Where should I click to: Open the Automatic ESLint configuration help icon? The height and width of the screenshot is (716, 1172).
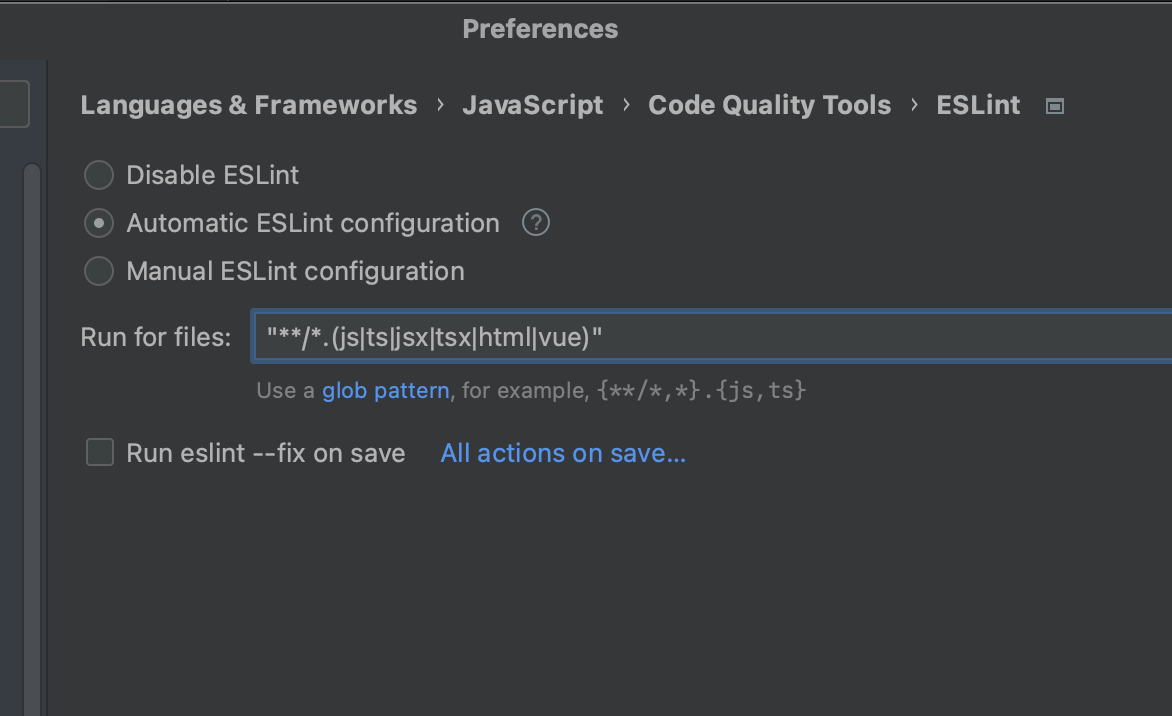(x=536, y=223)
